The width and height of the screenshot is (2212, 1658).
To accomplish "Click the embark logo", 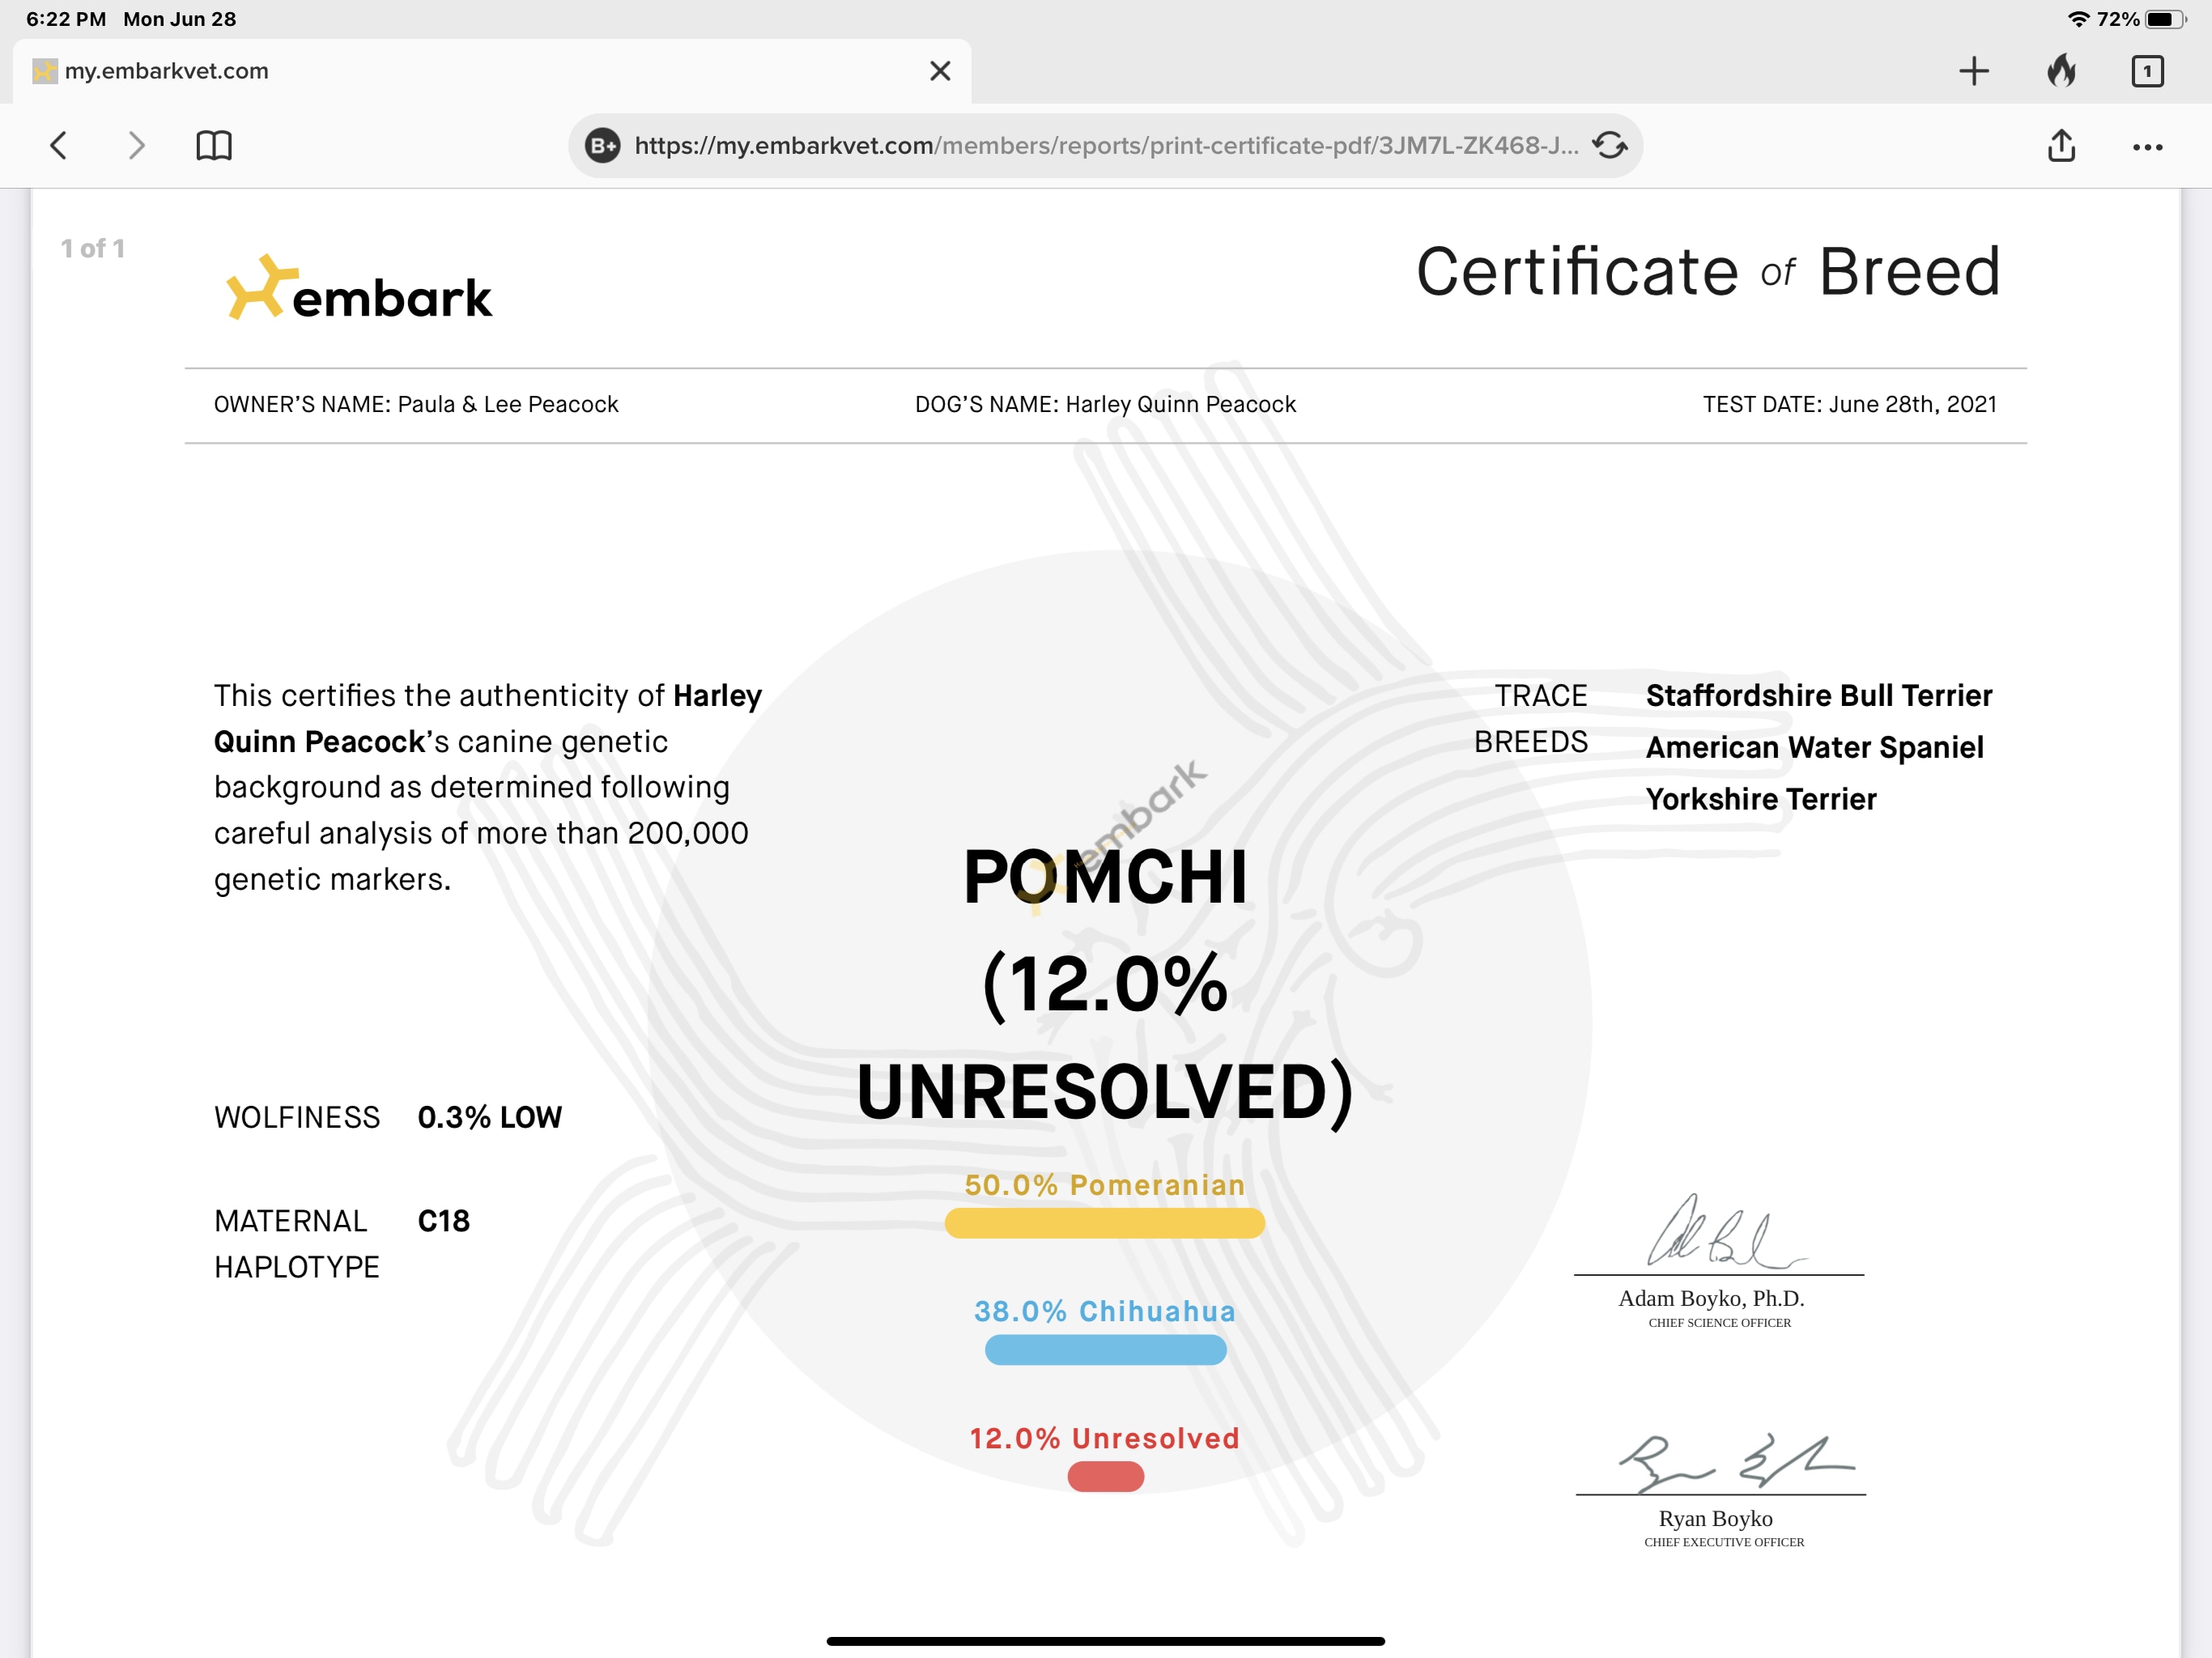I will (x=359, y=288).
